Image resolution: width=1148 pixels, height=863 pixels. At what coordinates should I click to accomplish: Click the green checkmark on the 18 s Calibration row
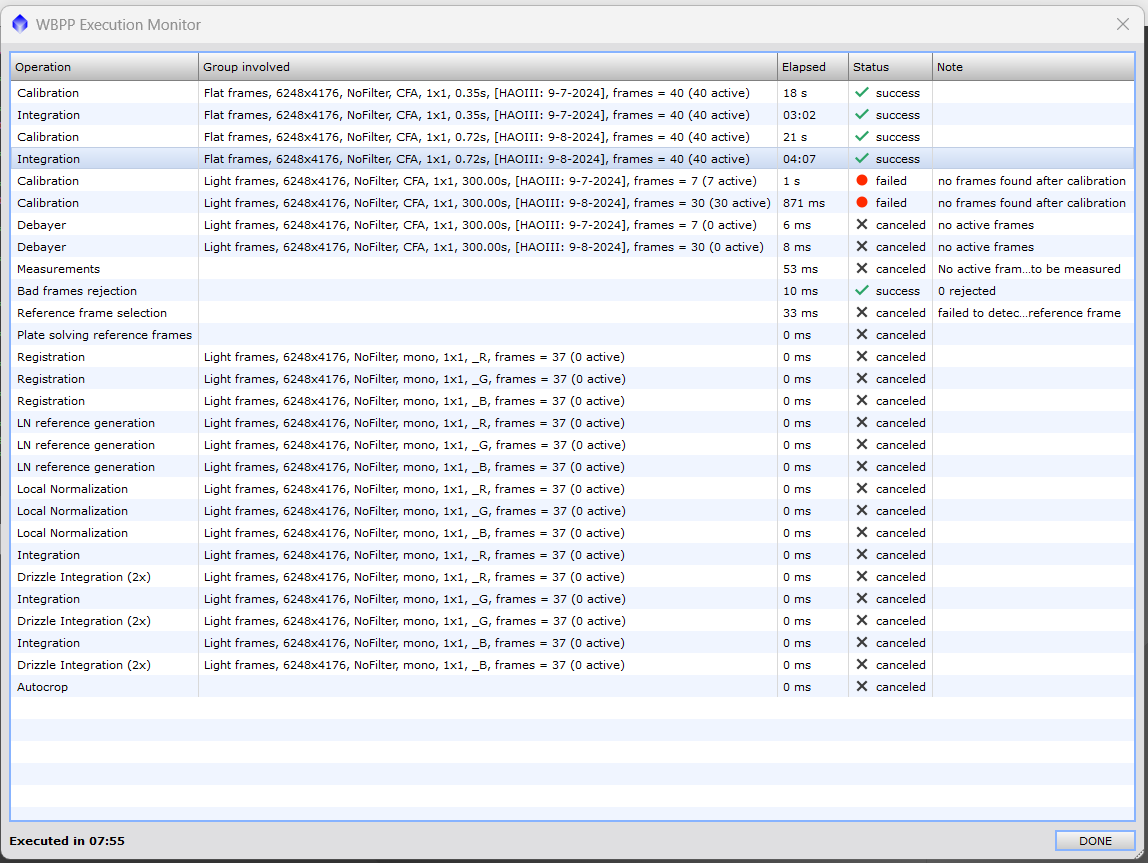click(862, 92)
